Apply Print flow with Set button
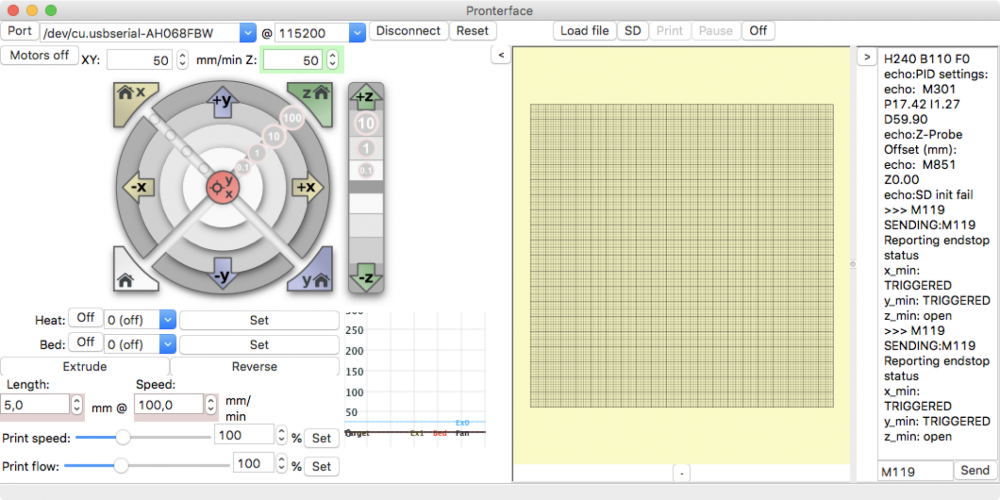 tap(321, 467)
